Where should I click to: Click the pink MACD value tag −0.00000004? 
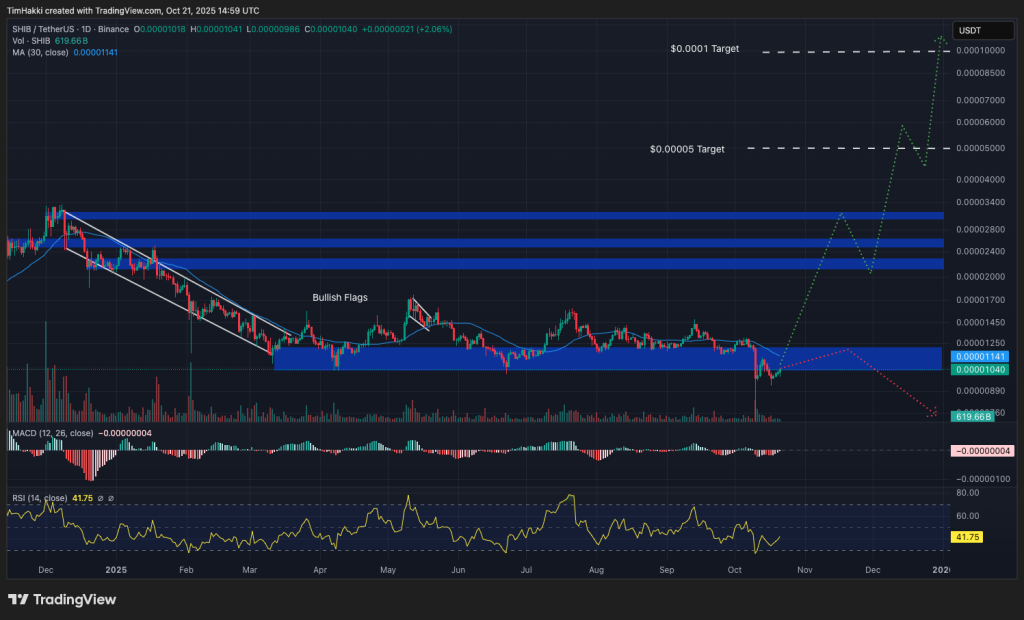tap(981, 451)
